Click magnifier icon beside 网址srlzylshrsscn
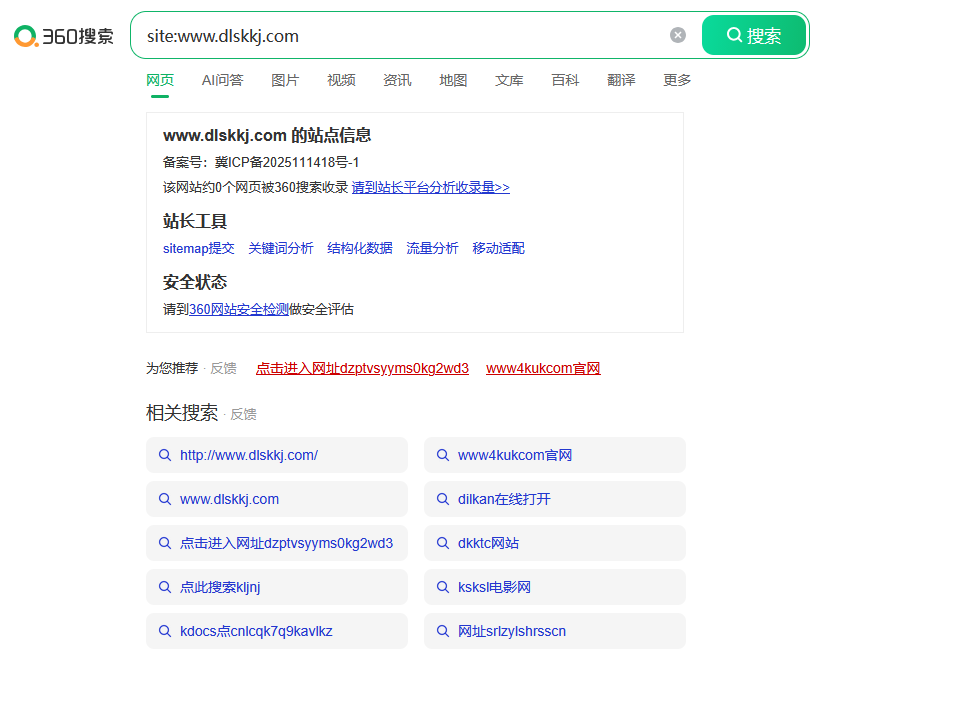The image size is (978, 712). tap(443, 631)
